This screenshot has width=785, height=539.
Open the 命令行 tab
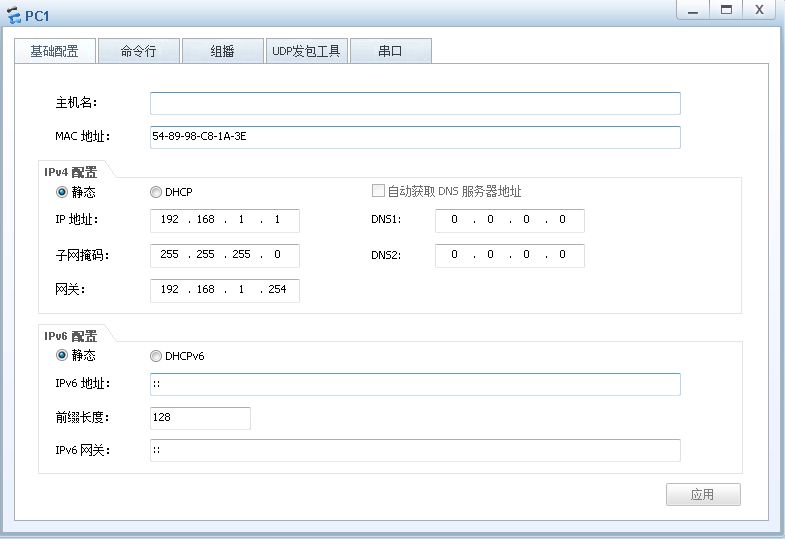(x=139, y=51)
